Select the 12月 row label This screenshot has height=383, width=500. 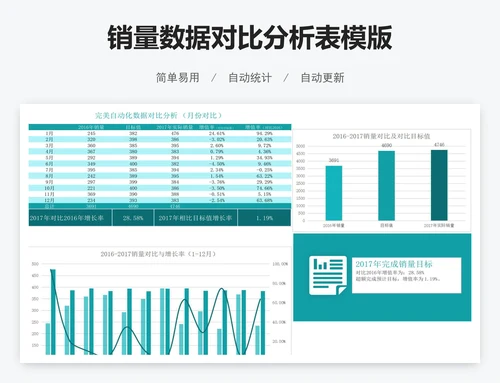pos(49,200)
